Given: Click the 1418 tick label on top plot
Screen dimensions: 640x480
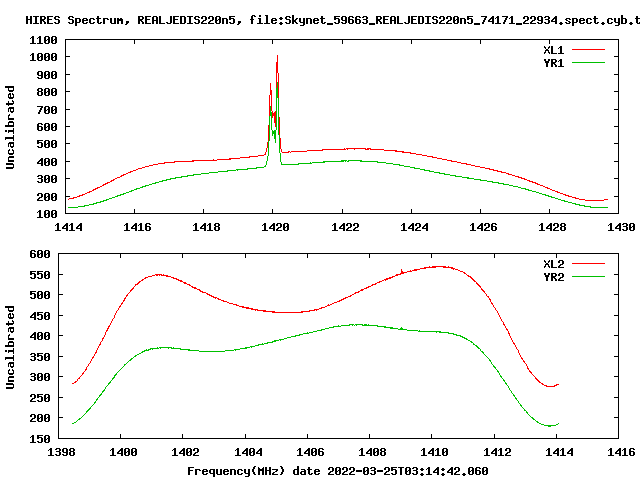Looking at the screenshot, I should pyautogui.click(x=206, y=227).
